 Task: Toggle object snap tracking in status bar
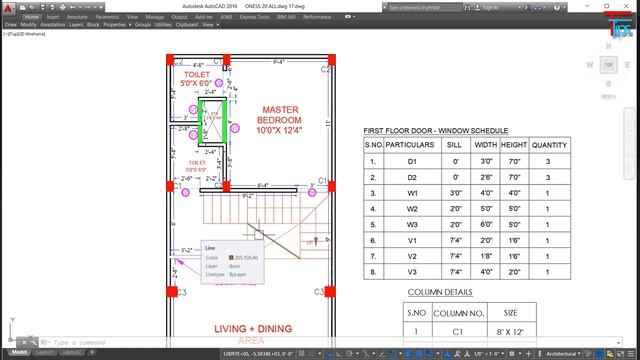pyautogui.click(x=382, y=353)
